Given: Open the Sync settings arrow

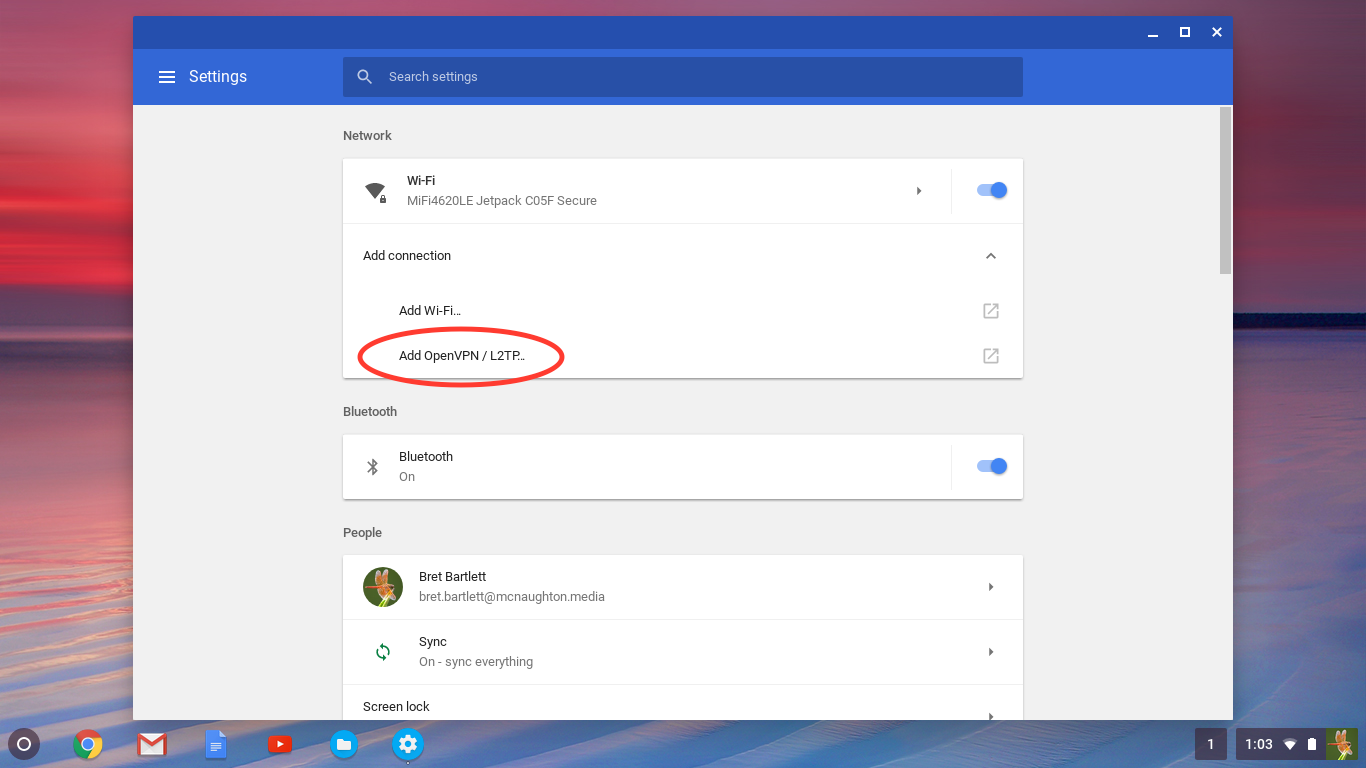Looking at the screenshot, I should click(x=990, y=652).
